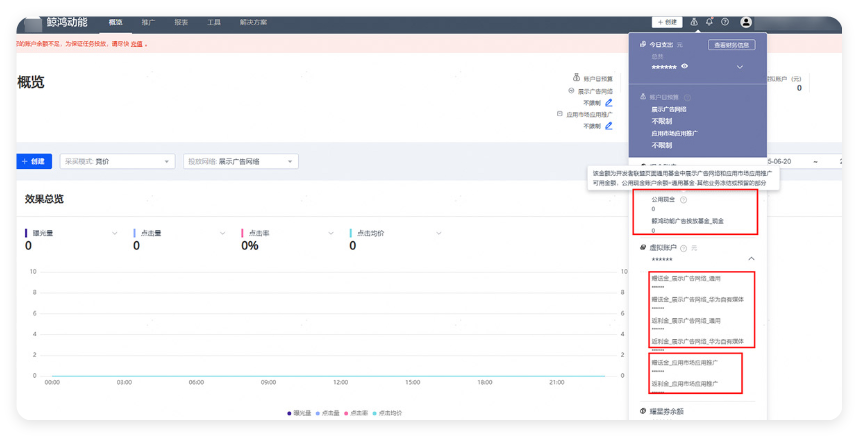Edit 应用市场应用推广 daily budget pencil icon

click(609, 126)
